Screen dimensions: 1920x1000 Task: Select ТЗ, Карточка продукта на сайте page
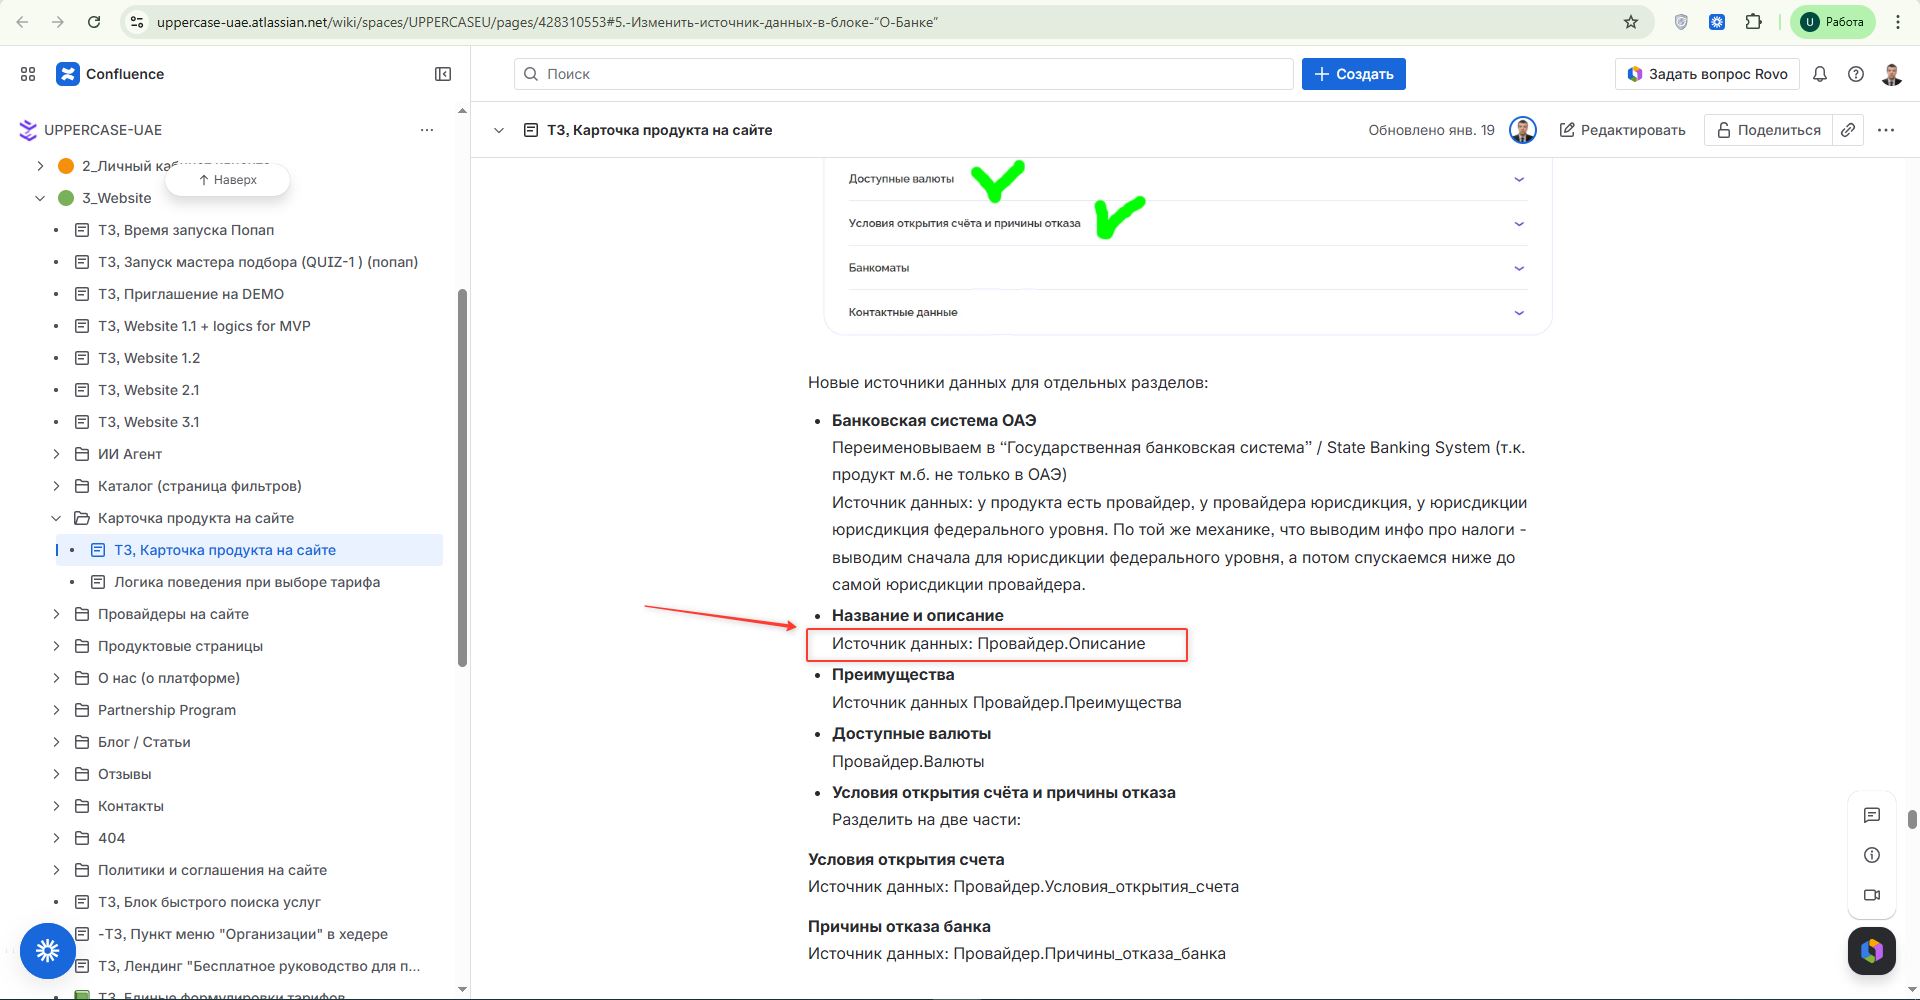pos(225,550)
